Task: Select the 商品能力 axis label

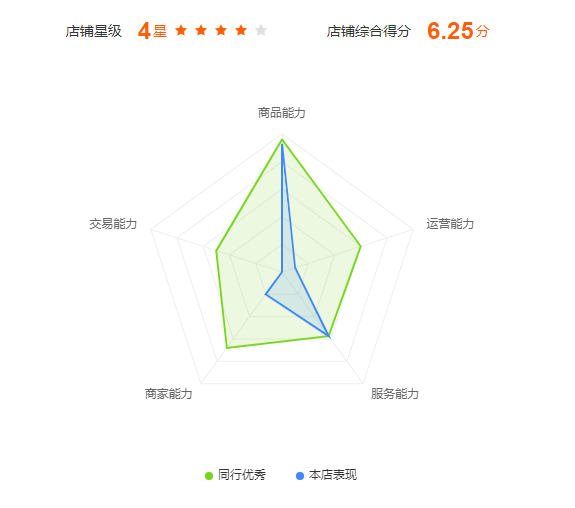Action: pos(281,113)
